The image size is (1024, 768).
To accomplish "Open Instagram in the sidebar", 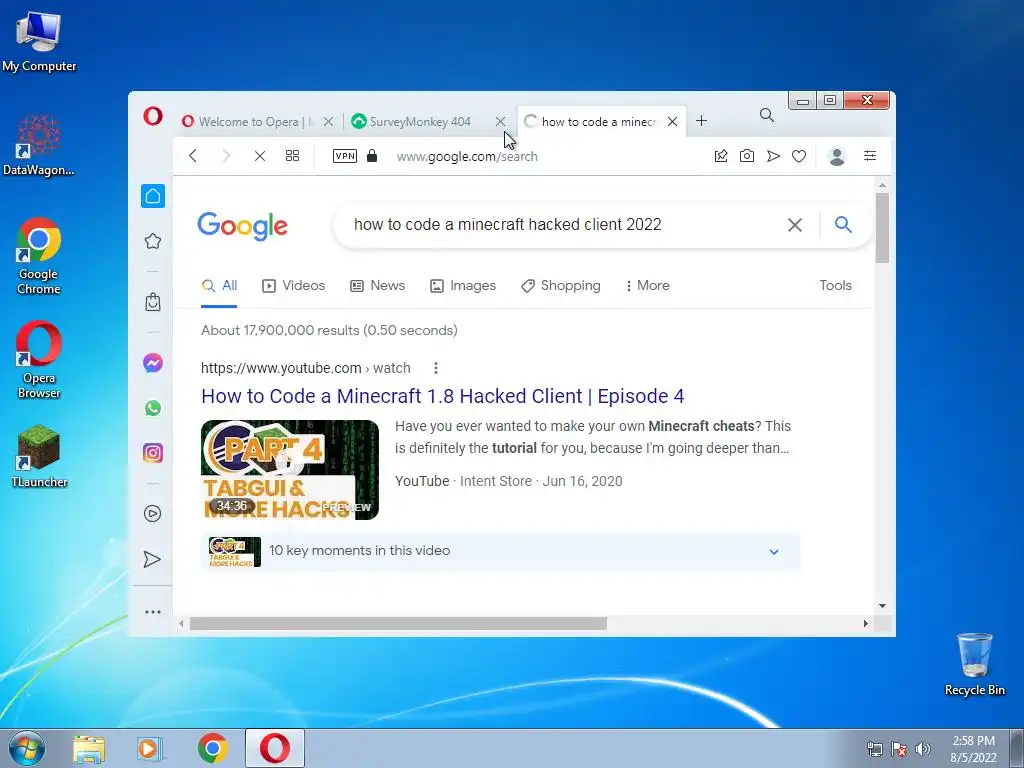I will [x=153, y=453].
